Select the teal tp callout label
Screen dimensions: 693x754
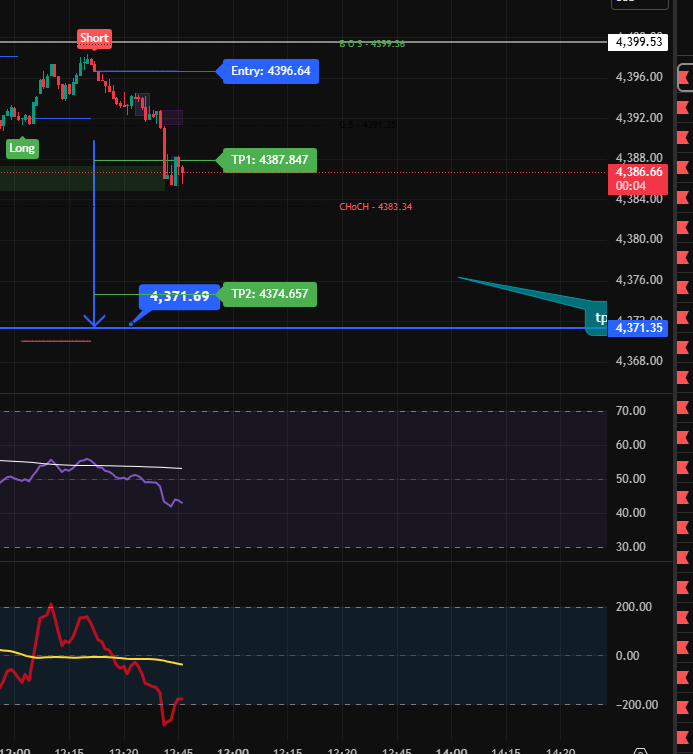pos(598,317)
